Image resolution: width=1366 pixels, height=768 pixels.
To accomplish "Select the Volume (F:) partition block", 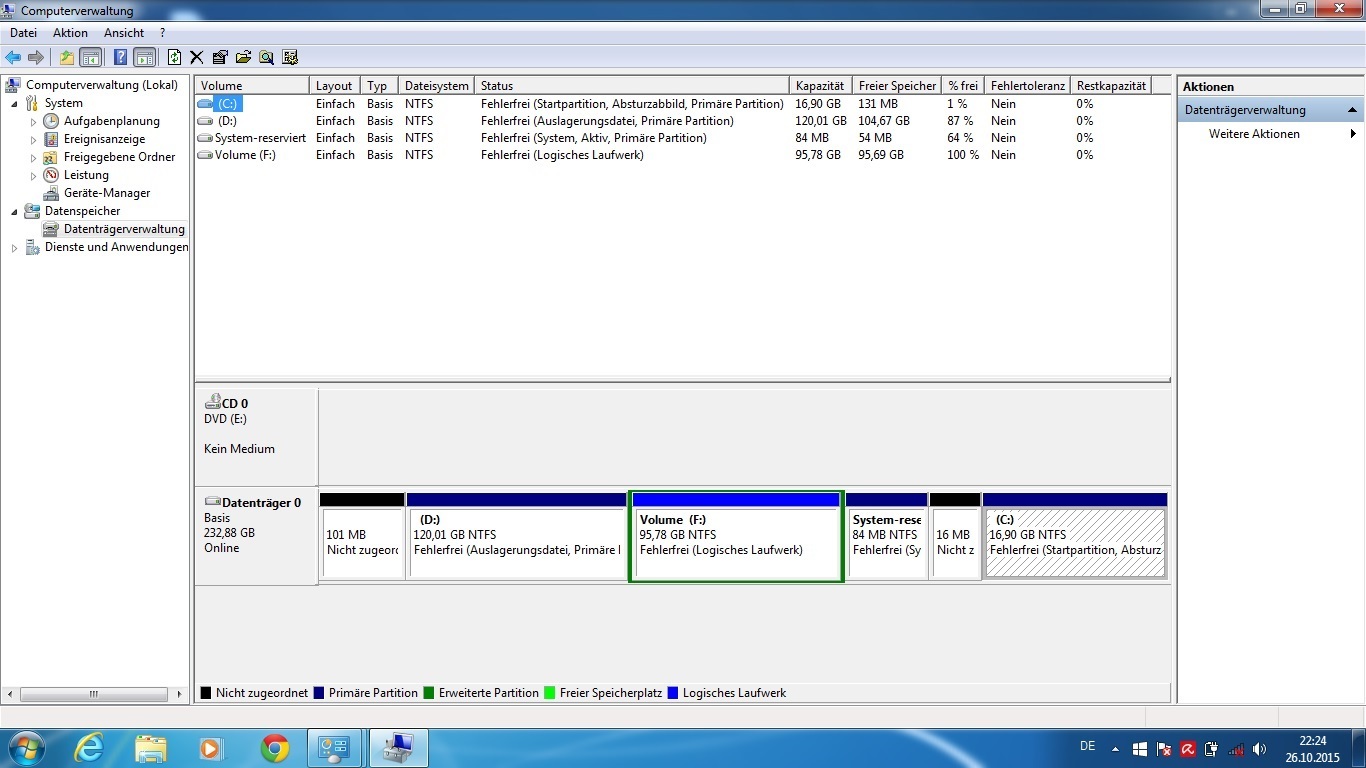I will [736, 535].
